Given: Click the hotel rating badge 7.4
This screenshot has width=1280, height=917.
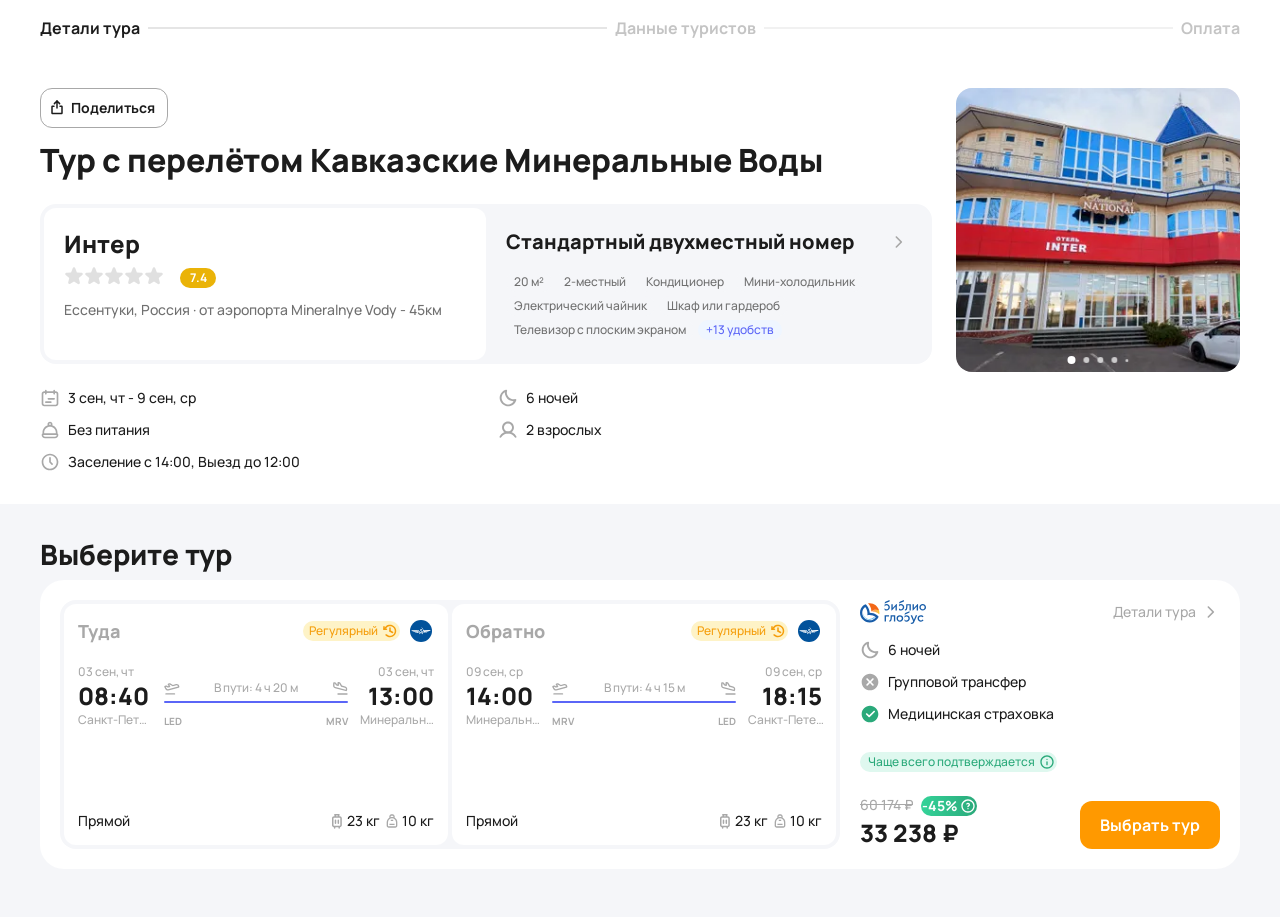Looking at the screenshot, I should pos(198,278).
